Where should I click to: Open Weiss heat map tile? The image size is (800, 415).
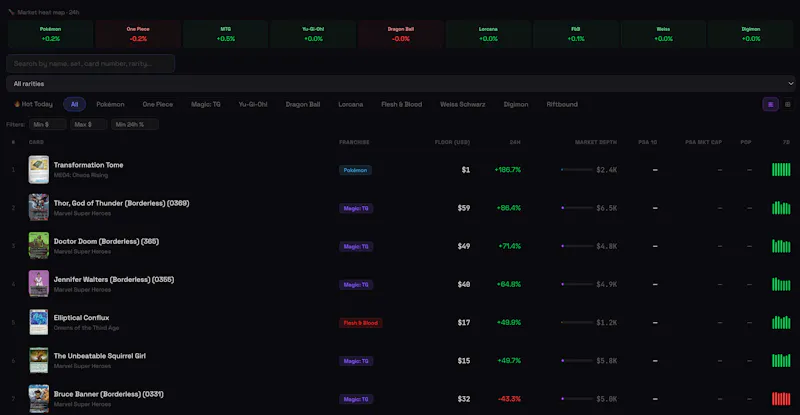pyautogui.click(x=663, y=34)
